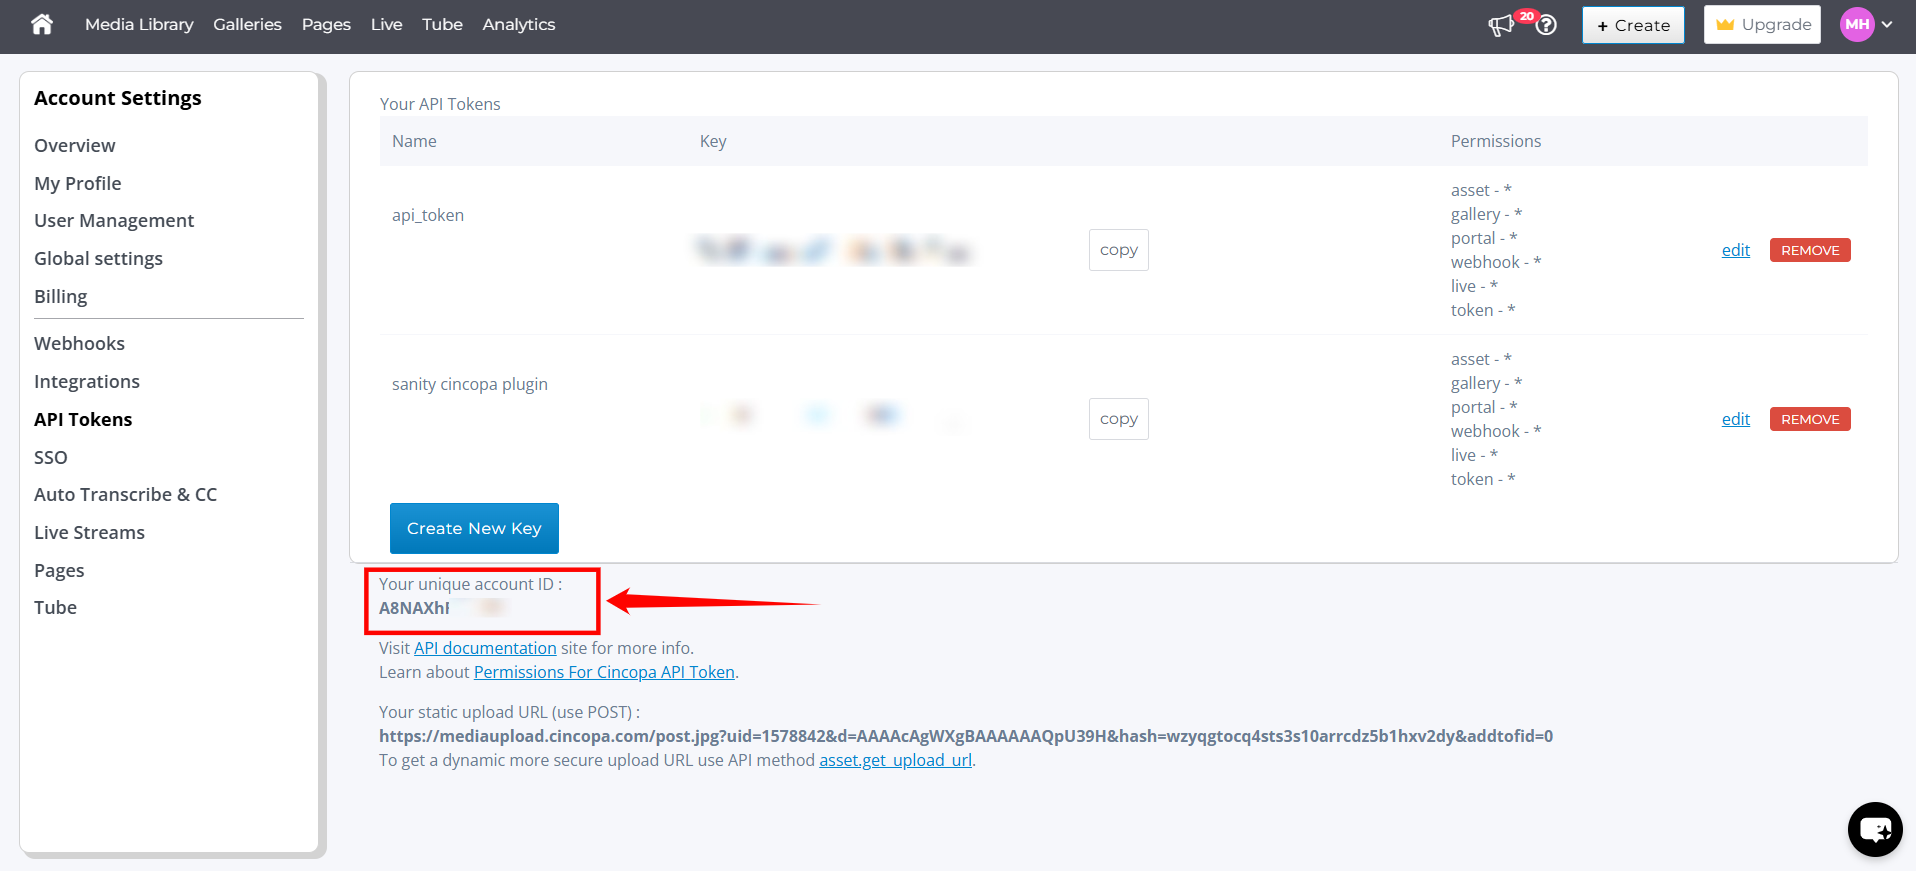
Task: Select Webhooks in account settings sidebar
Action: (79, 344)
